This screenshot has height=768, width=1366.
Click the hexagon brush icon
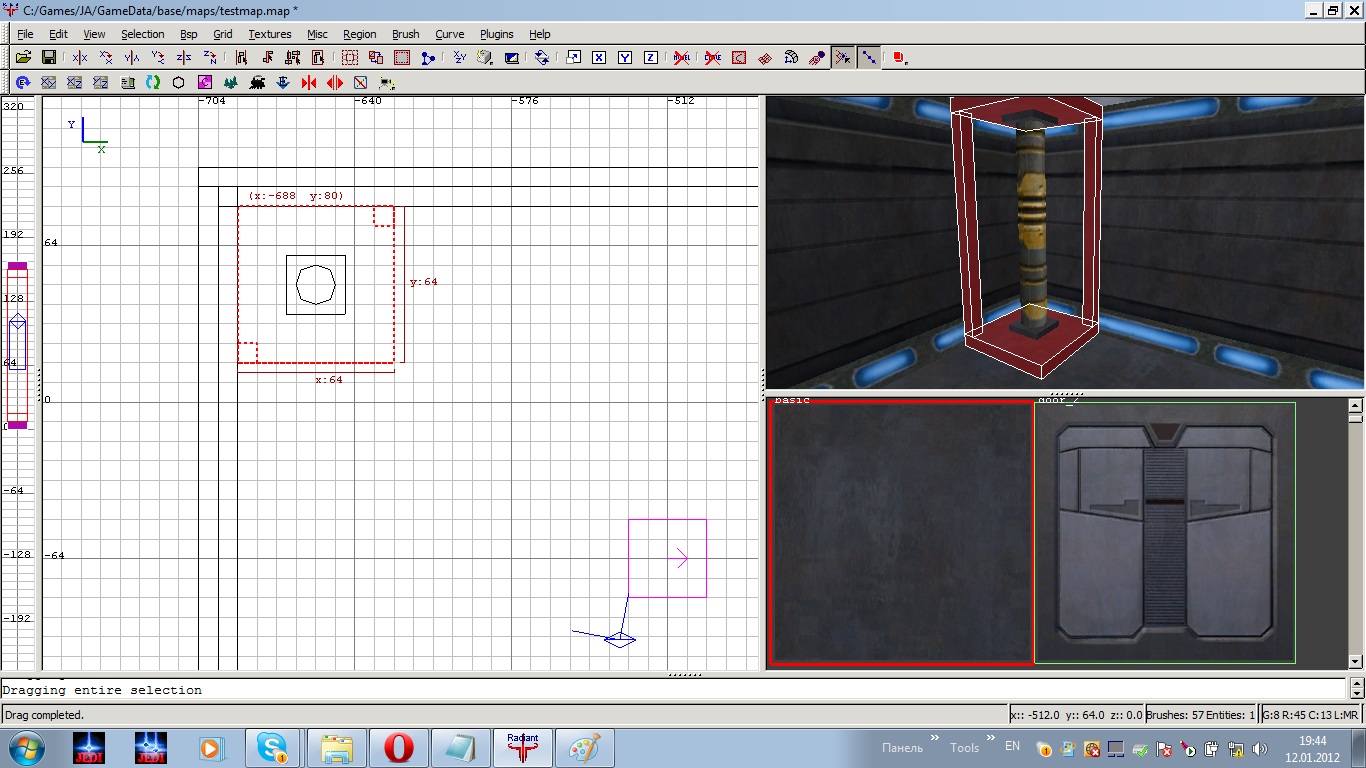[178, 82]
